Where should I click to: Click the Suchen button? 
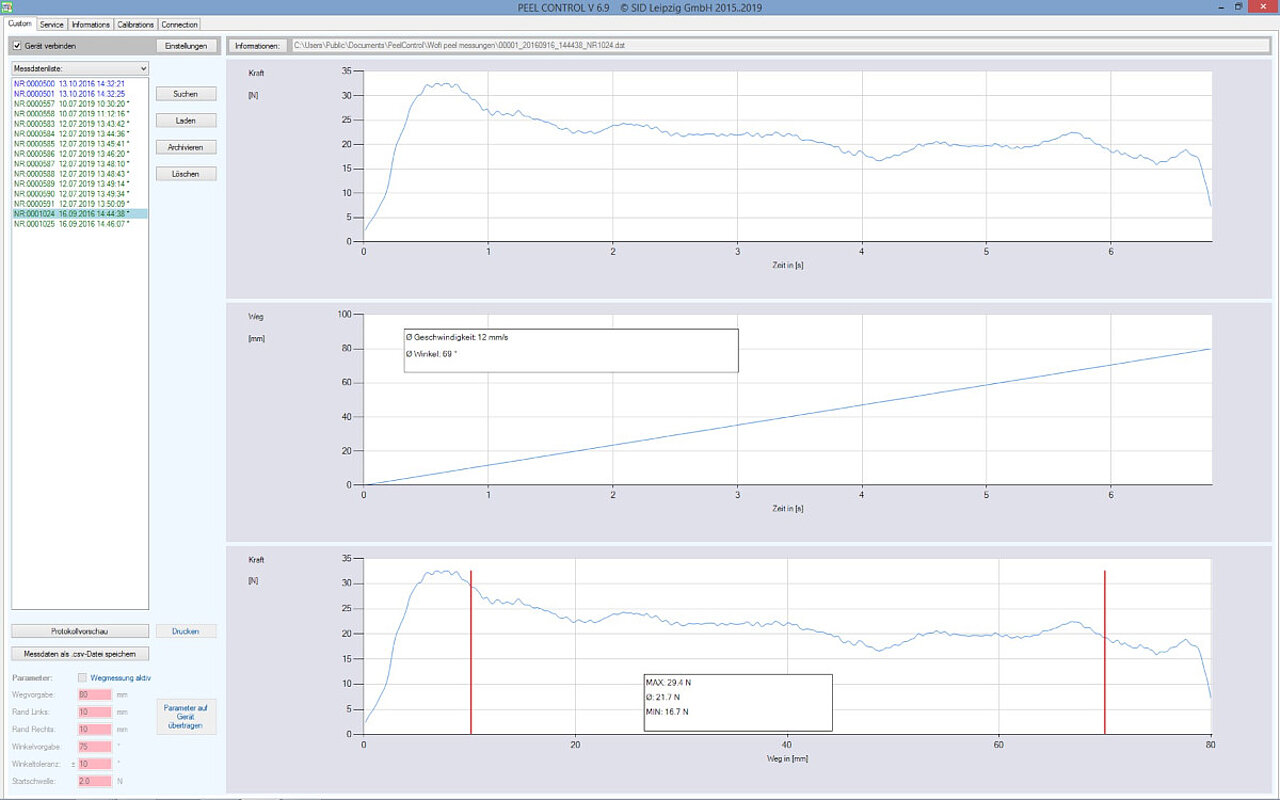[186, 94]
